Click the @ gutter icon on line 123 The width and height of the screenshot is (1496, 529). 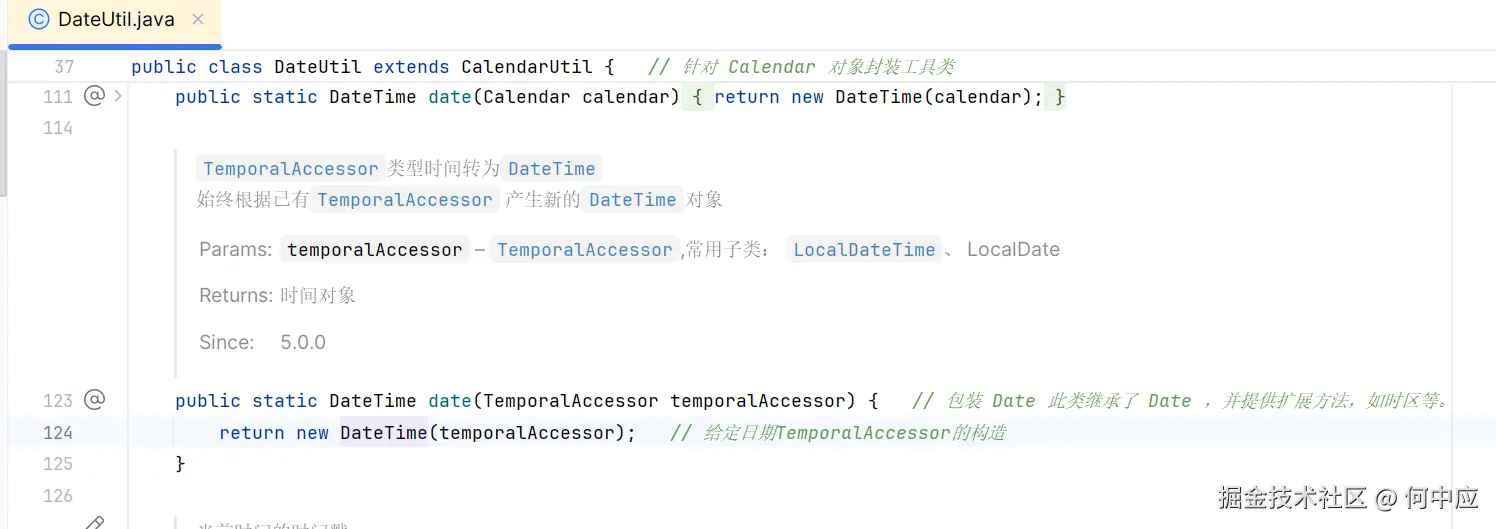point(94,400)
